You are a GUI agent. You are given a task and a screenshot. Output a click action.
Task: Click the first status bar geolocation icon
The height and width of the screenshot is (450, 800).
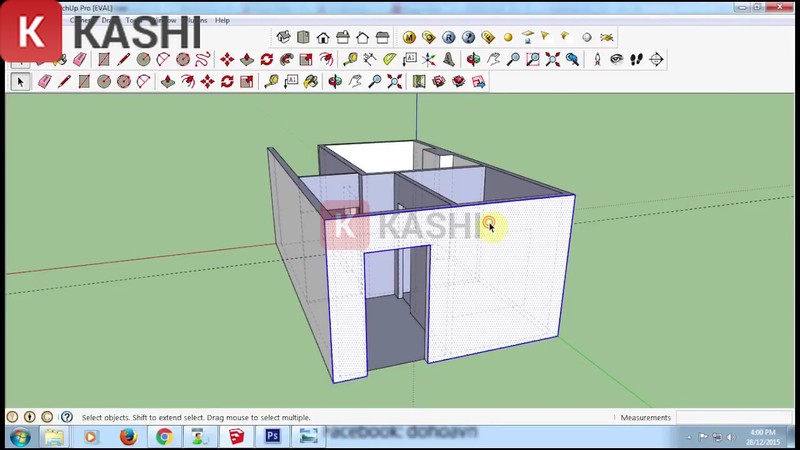point(12,417)
